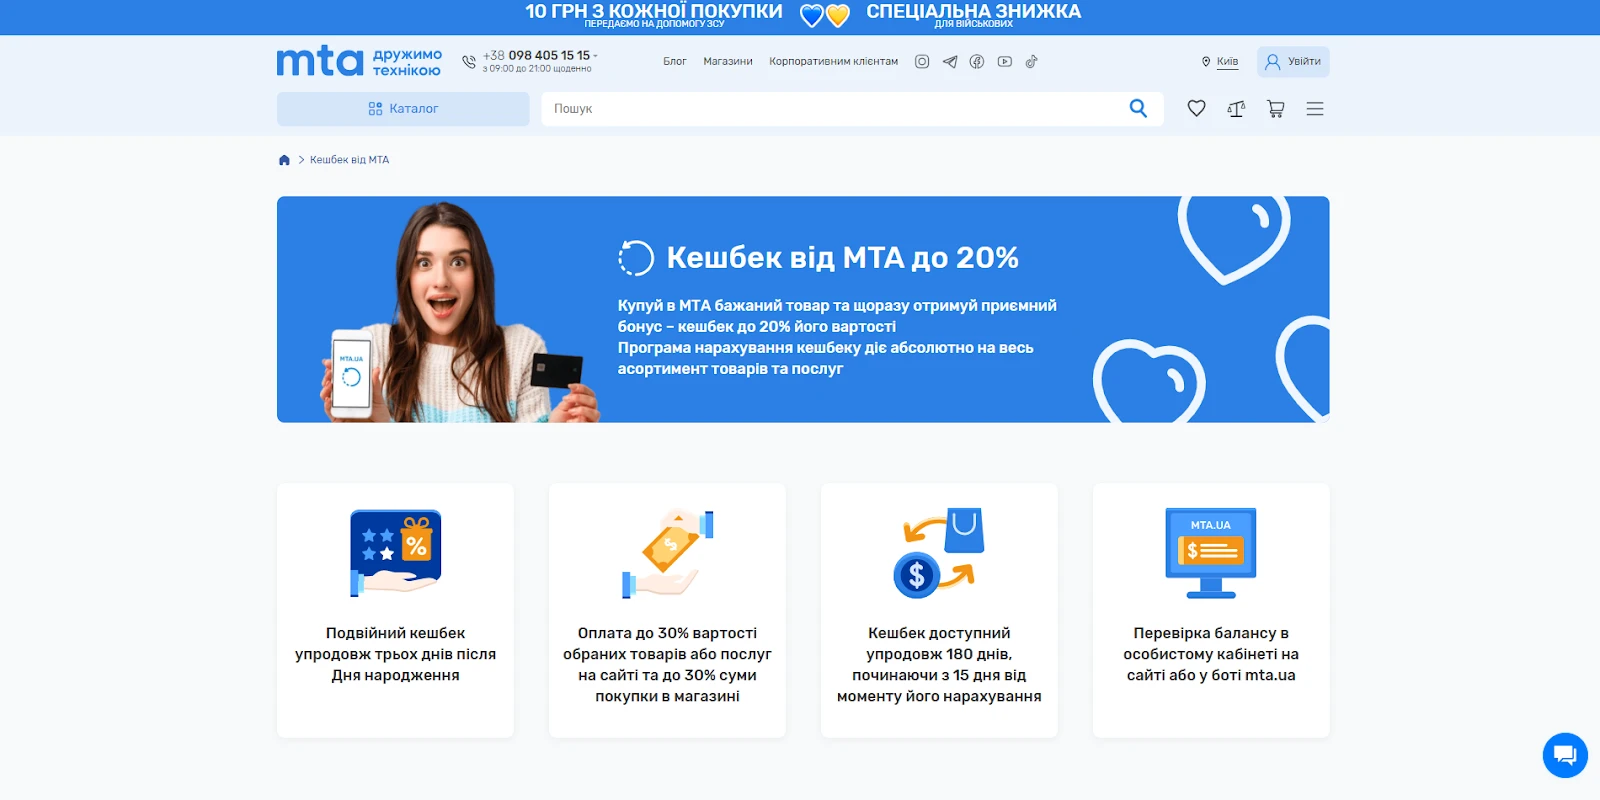Open the YouTube channel icon

point(1005,62)
